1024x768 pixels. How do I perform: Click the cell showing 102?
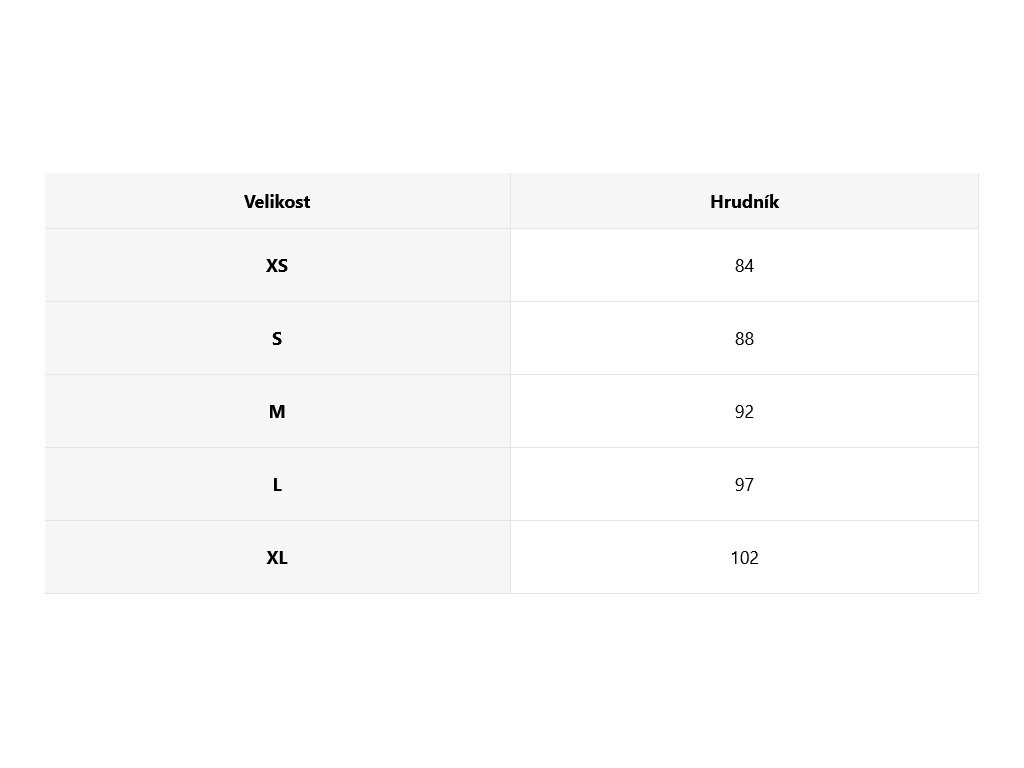tap(744, 558)
